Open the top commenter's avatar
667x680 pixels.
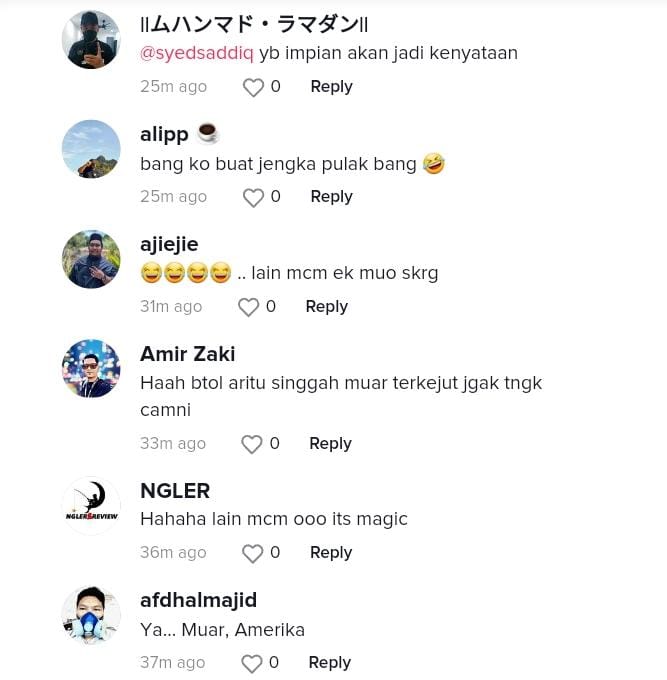tap(91, 40)
